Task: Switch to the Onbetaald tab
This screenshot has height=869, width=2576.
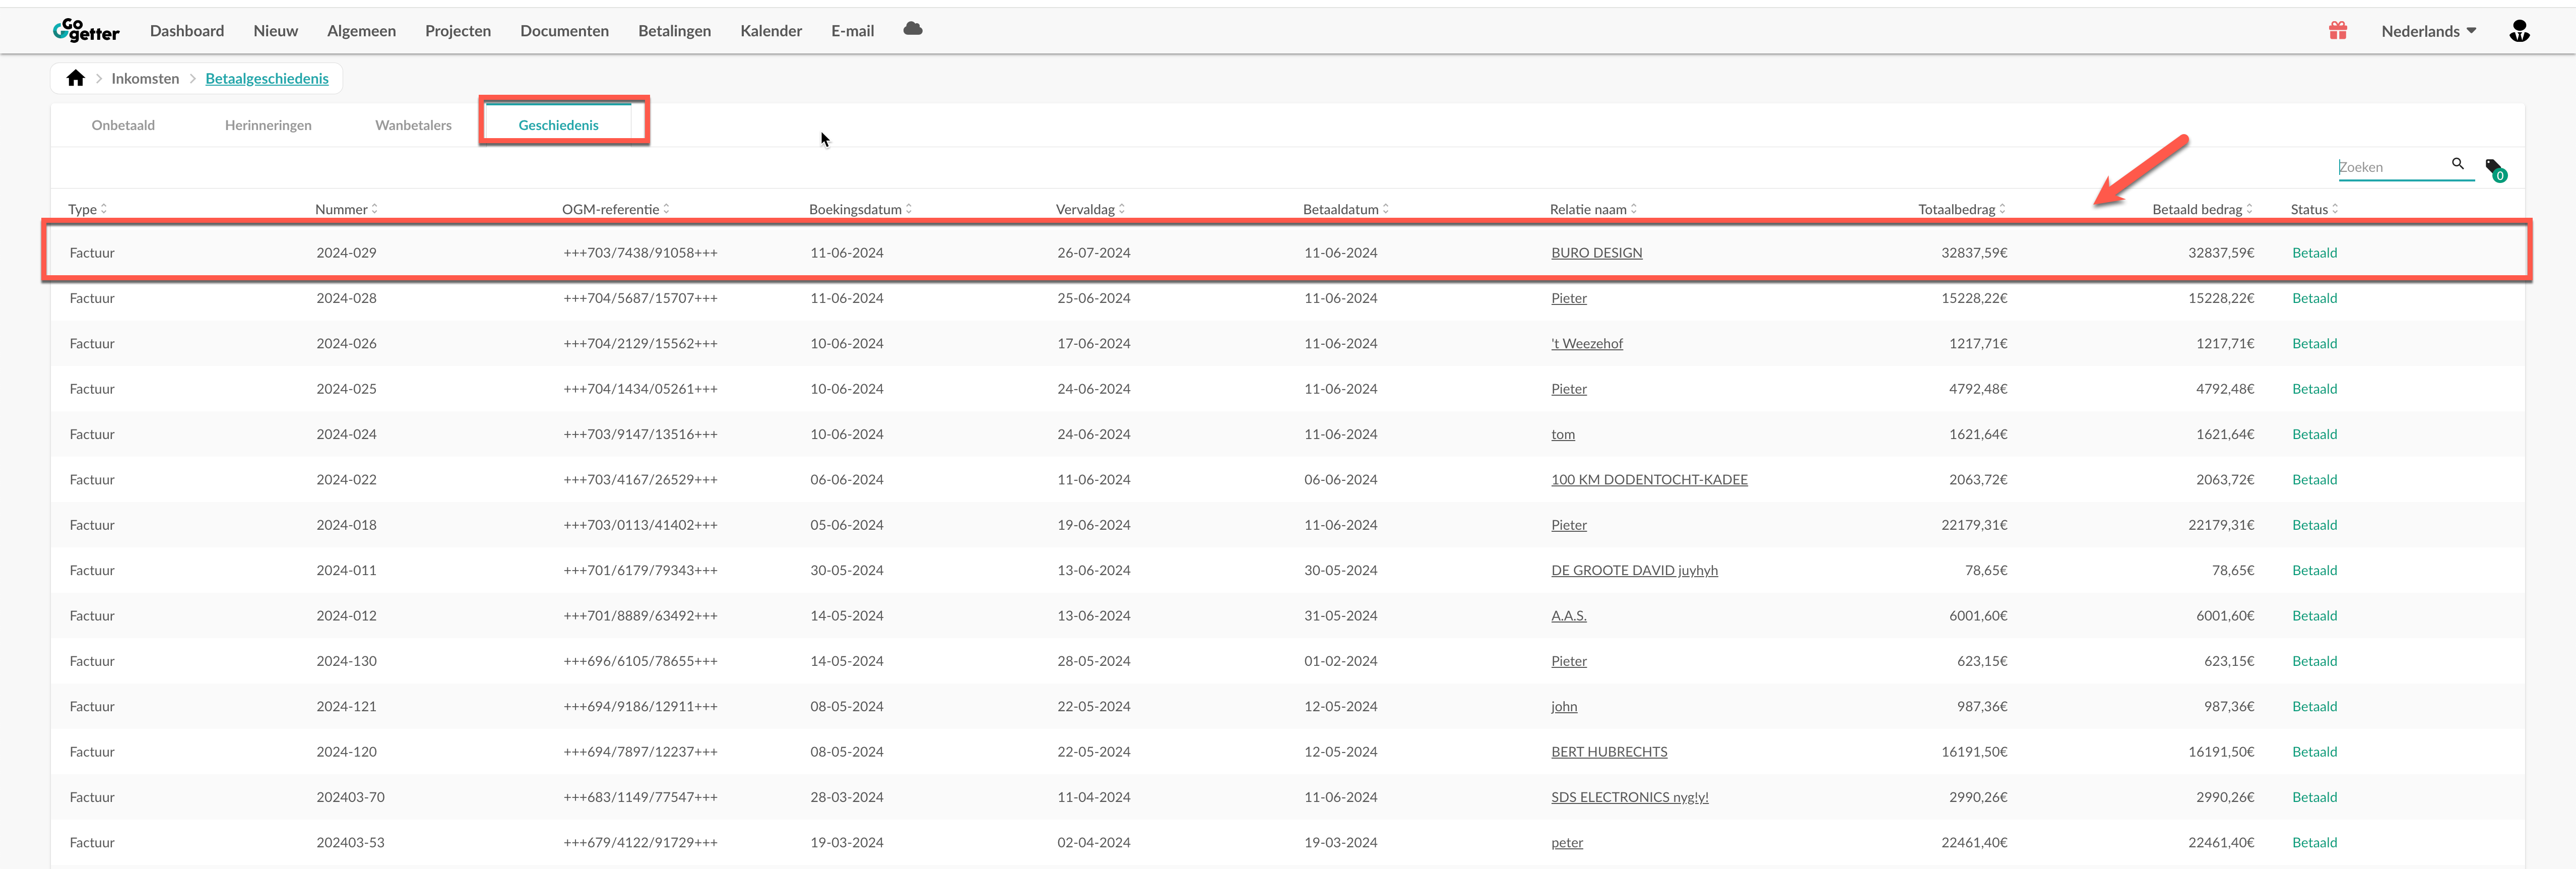Action: (123, 125)
